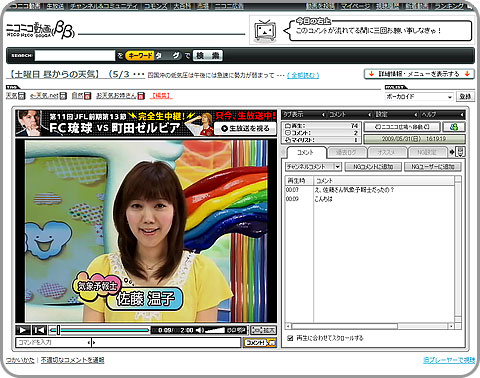This screenshot has width=480, height=378.
Task: Click the small left arrow before the コメント tab
Action: (284, 153)
